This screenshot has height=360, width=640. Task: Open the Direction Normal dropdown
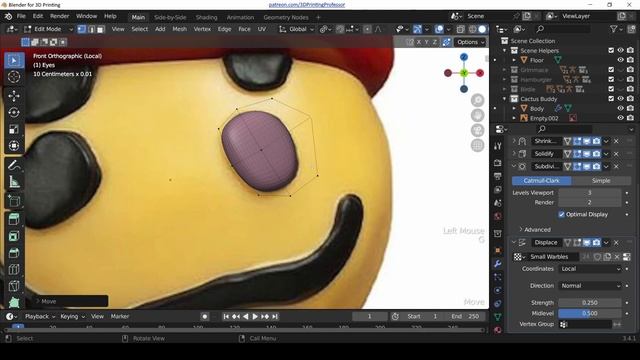[590, 286]
